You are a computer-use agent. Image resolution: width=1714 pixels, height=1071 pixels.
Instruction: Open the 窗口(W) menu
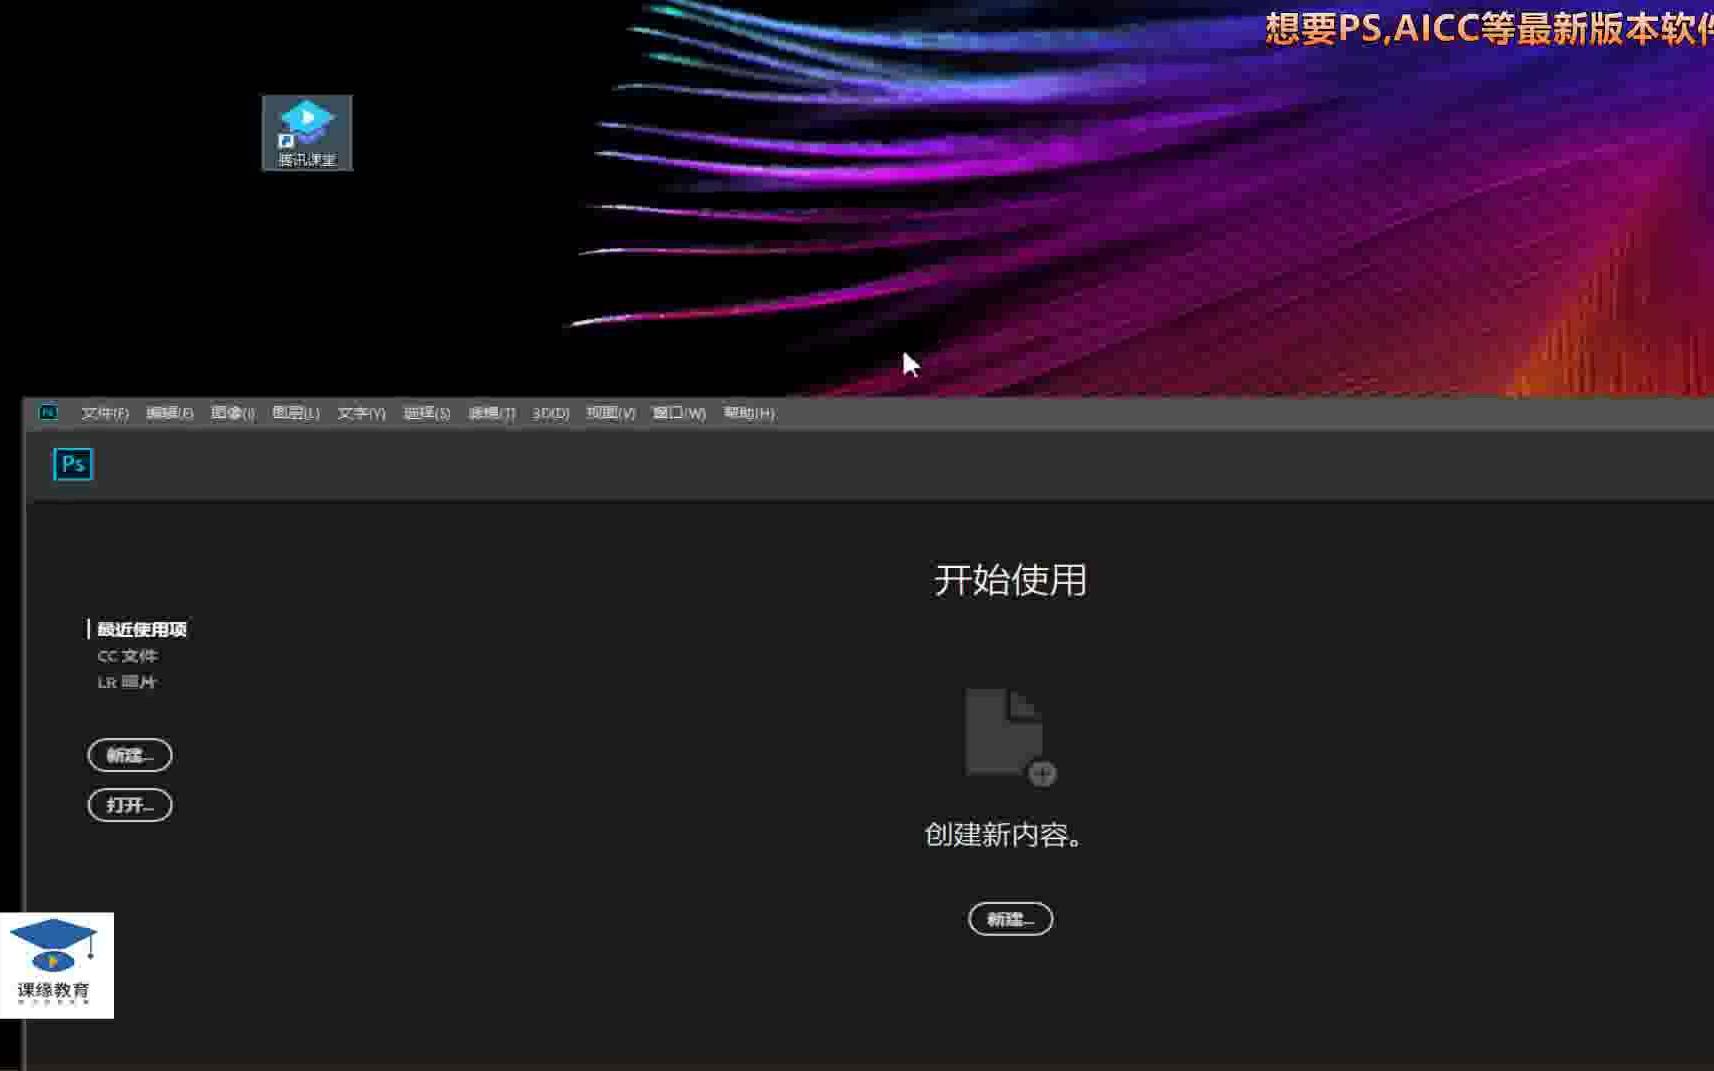point(678,413)
